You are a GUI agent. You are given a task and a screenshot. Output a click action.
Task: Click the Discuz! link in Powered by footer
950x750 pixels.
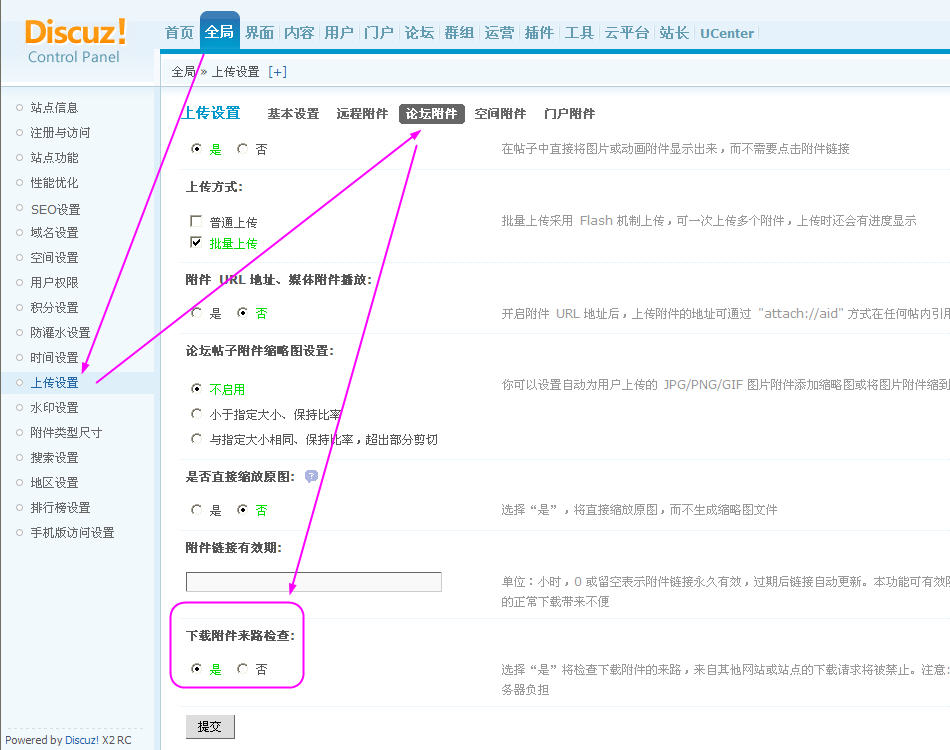click(82, 740)
